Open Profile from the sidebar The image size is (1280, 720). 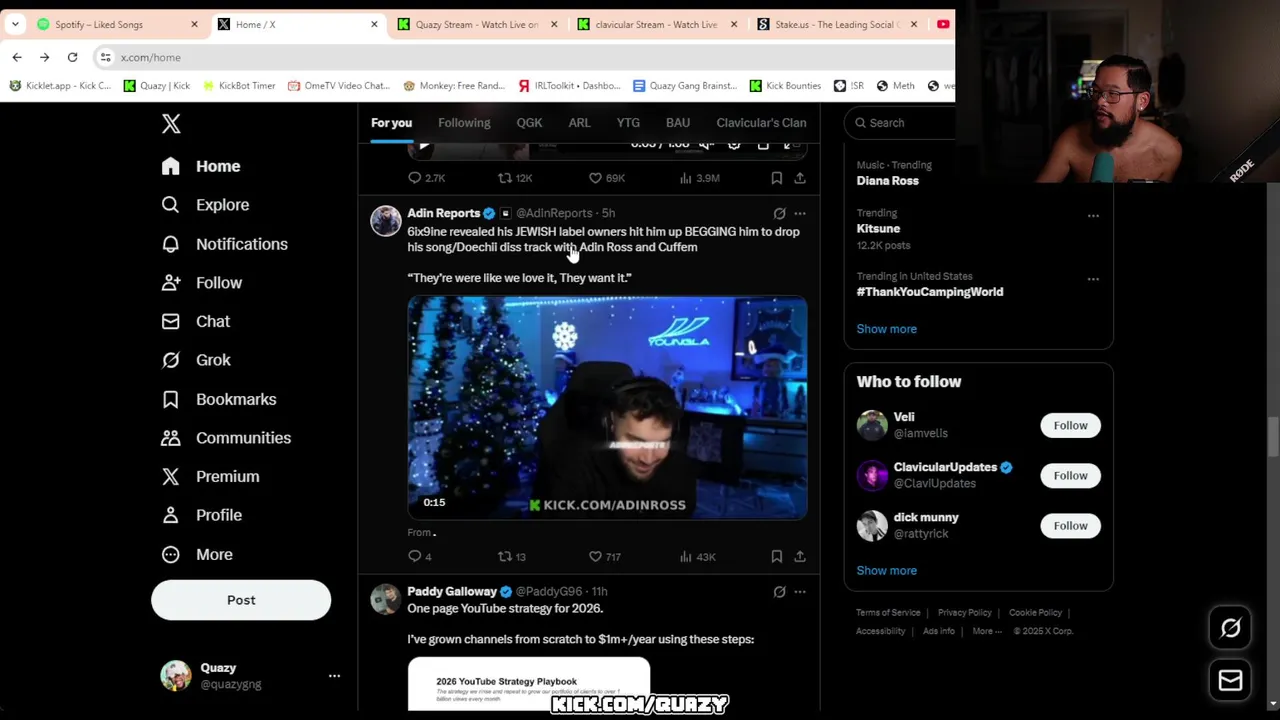click(x=202, y=515)
